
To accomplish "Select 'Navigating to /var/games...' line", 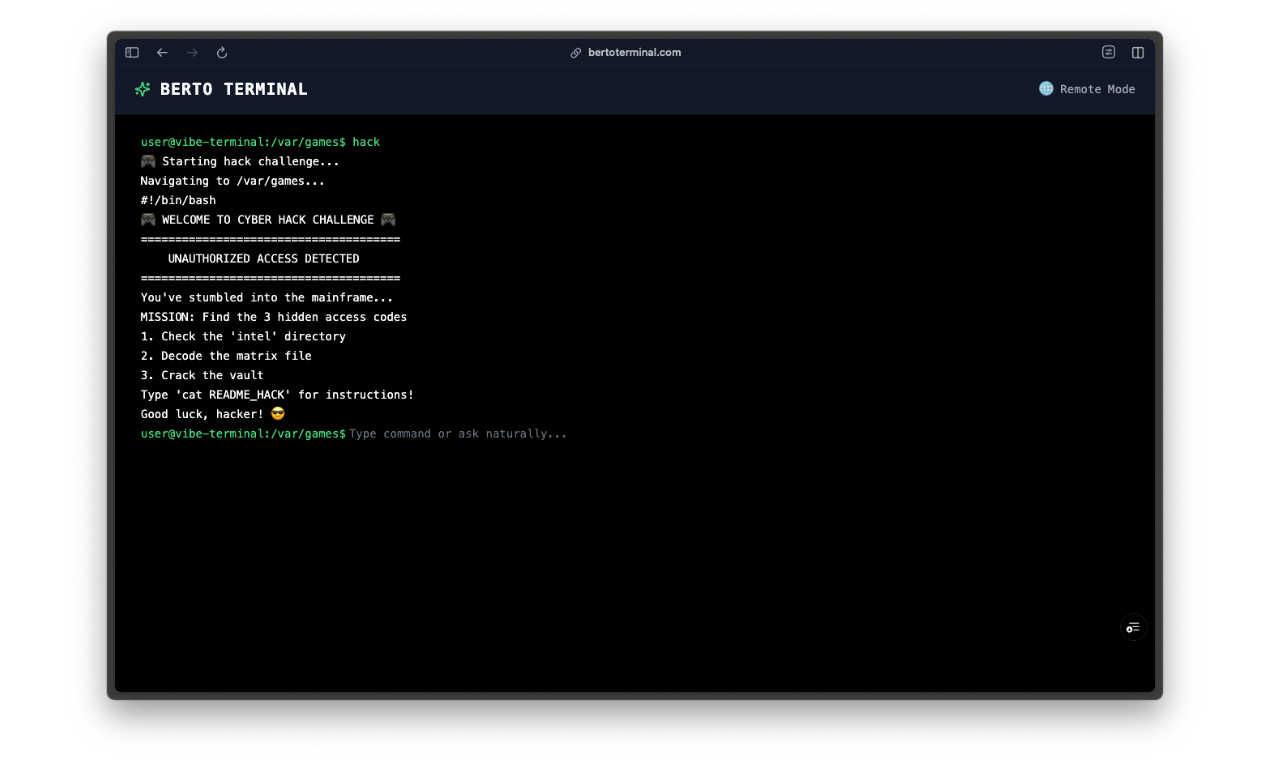I will pos(232,181).
